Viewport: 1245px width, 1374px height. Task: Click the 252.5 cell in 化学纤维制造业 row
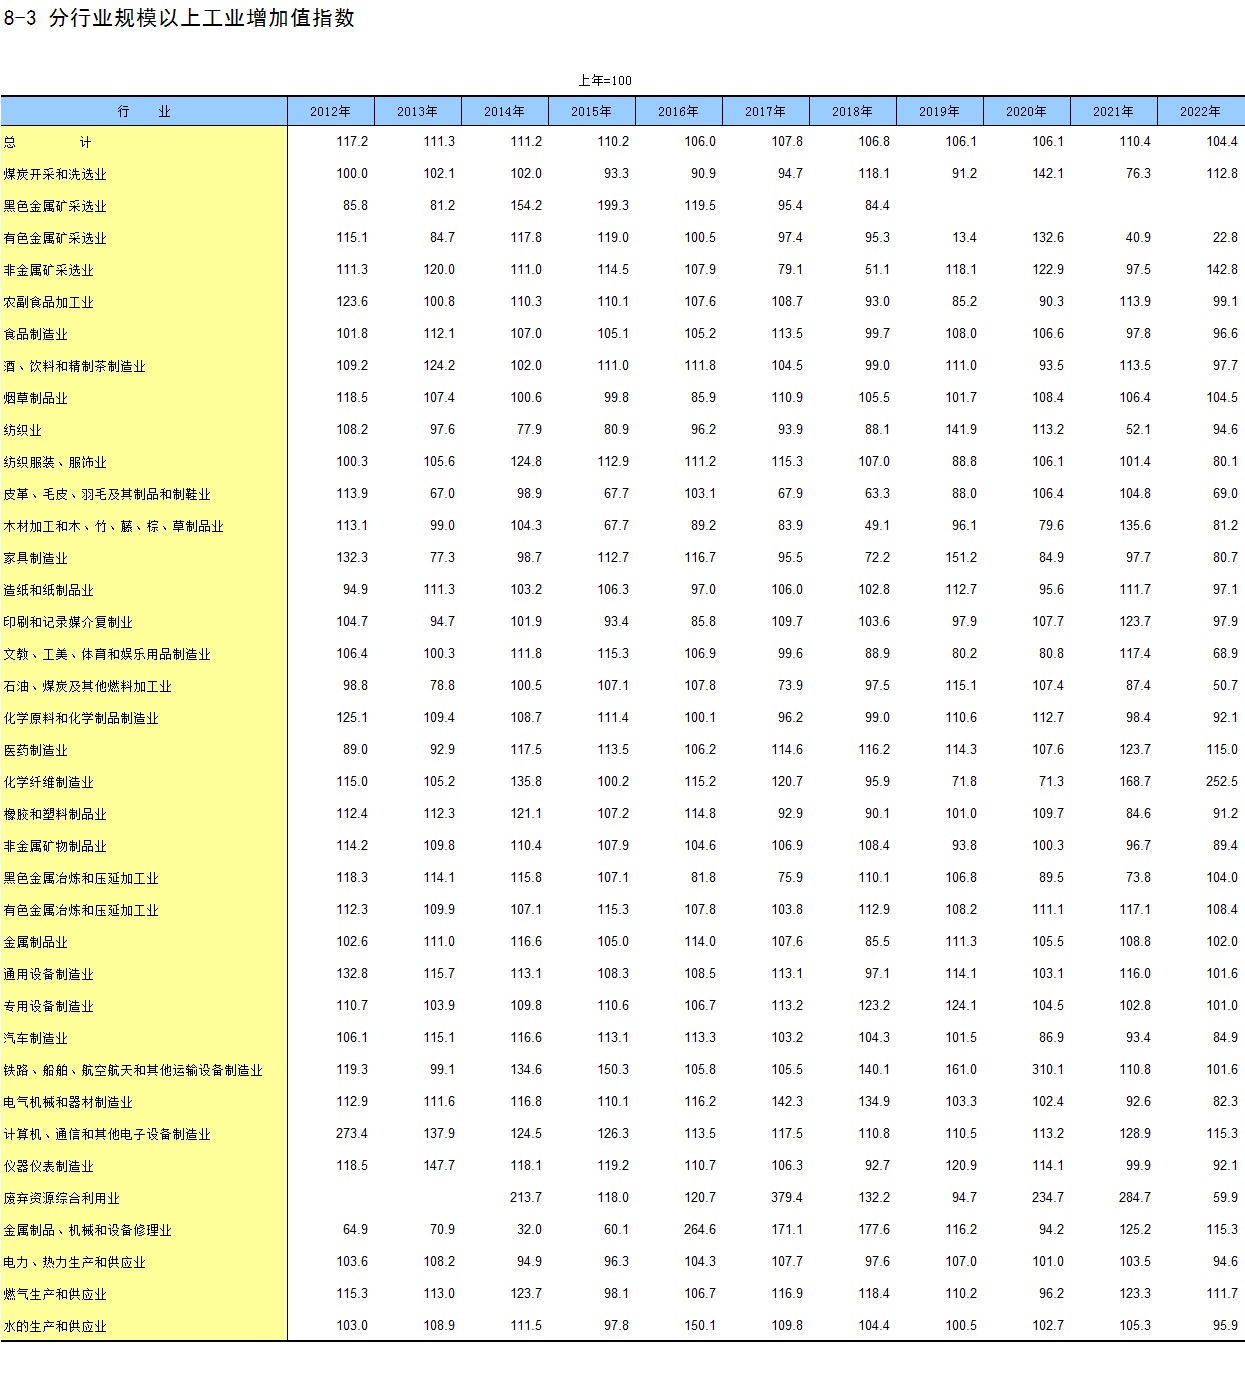(1221, 781)
